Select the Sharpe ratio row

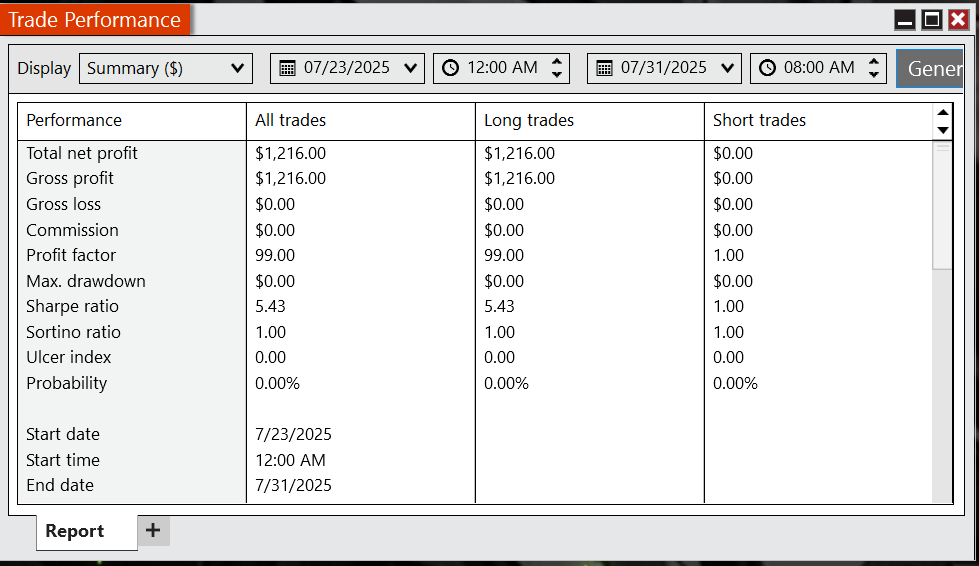[x=475, y=306]
